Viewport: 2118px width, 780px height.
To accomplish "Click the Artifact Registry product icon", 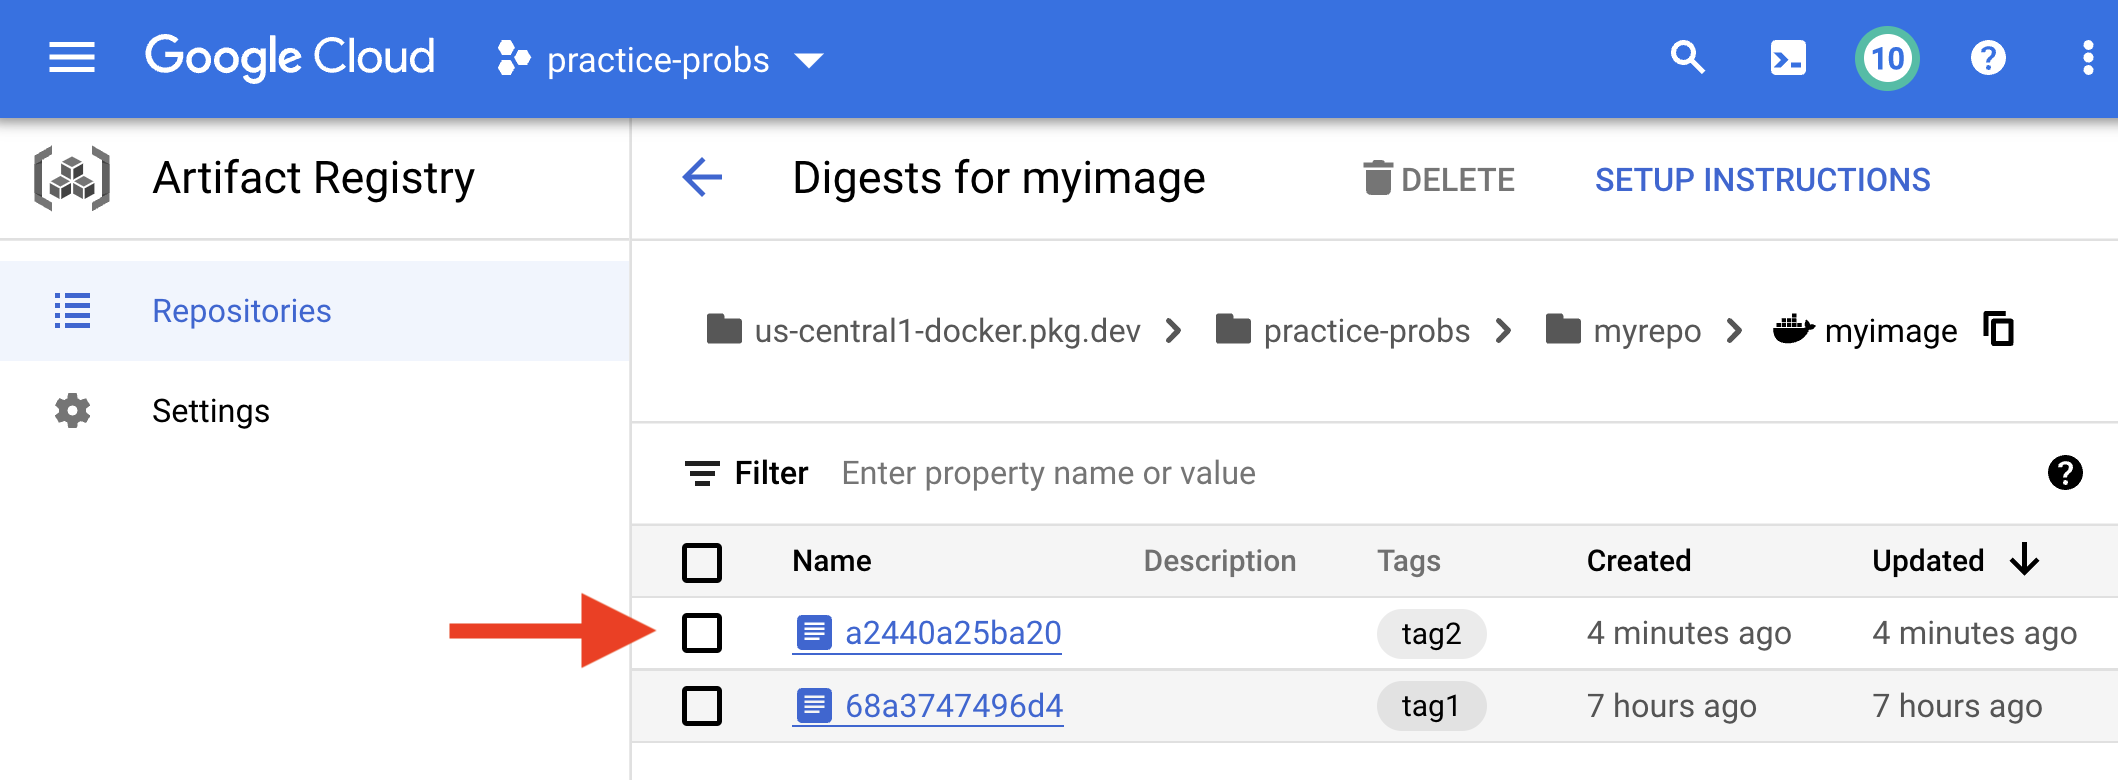I will (x=72, y=179).
